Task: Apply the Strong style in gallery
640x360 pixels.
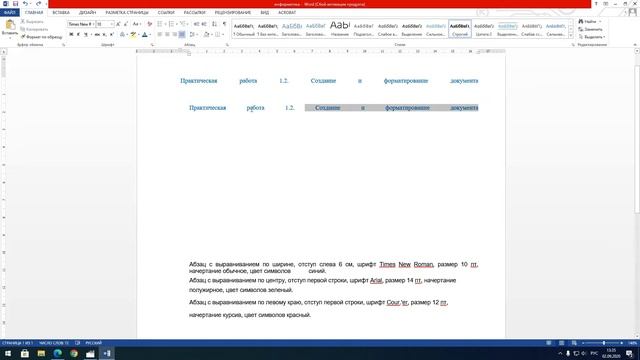Action: click(460, 29)
